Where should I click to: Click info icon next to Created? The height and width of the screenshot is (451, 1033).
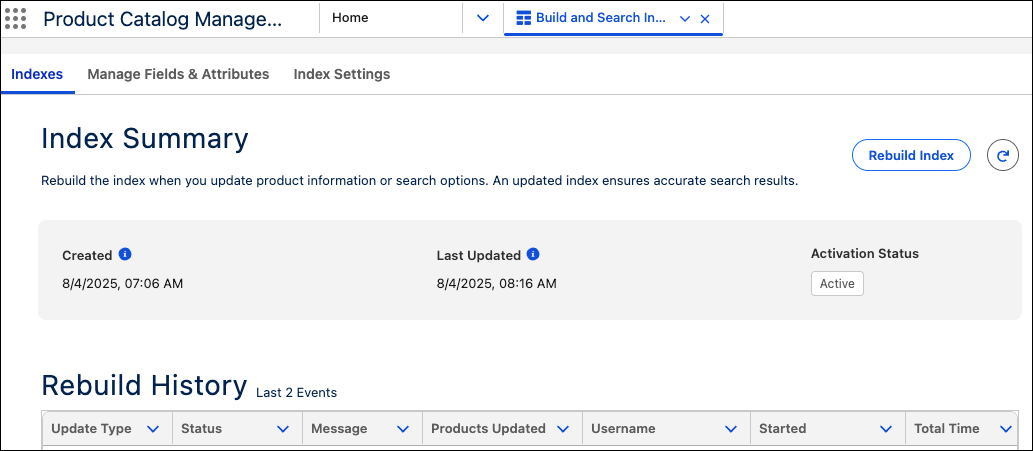tap(125, 254)
